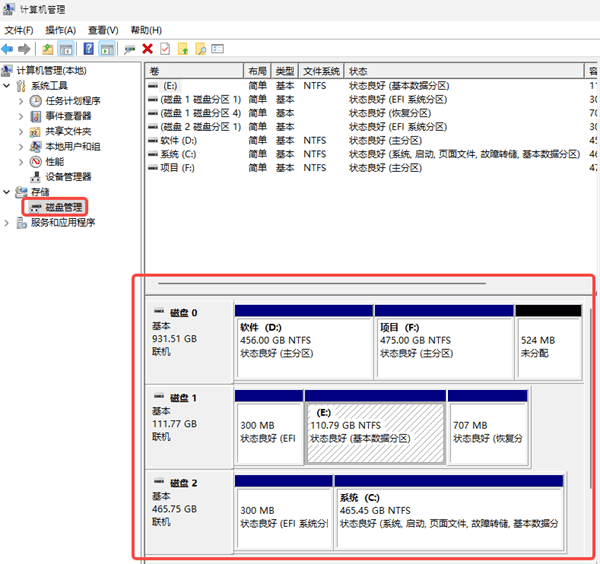Expand the 本地用户和组 node
Screen dimensions: 600x564
pyautogui.click(x=21, y=147)
